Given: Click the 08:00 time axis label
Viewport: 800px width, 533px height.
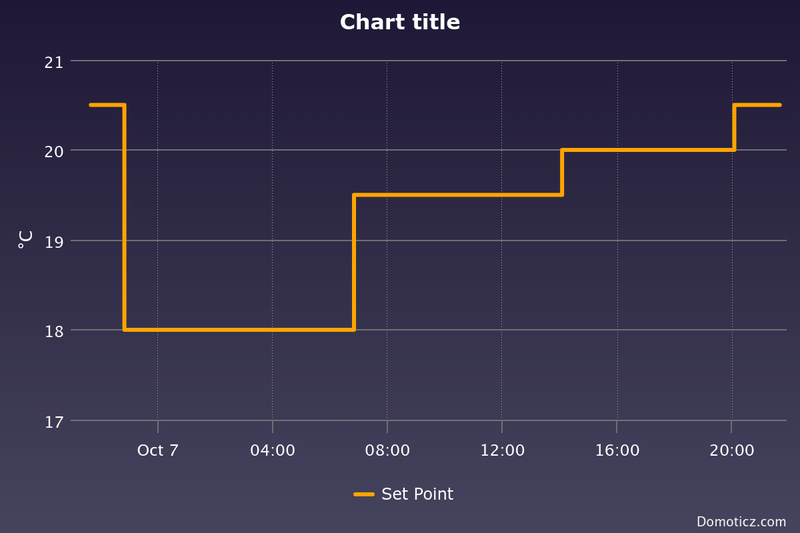Looking at the screenshot, I should click(387, 451).
